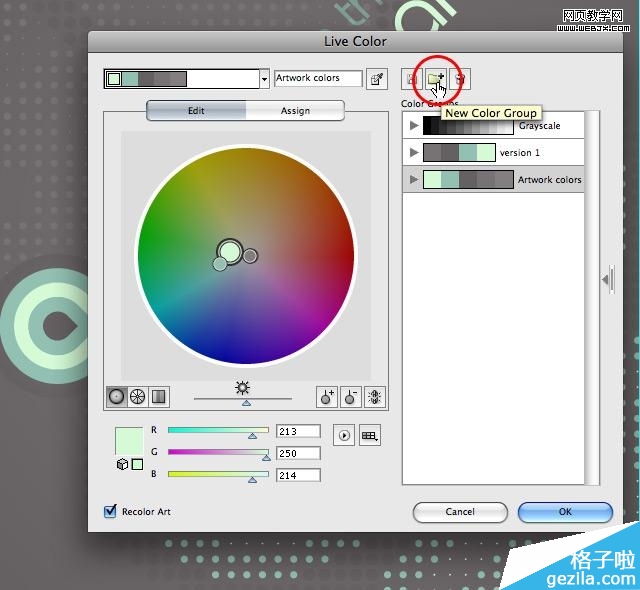The height and width of the screenshot is (590, 640).
Task: Click the color mode arrow button beside R slider
Action: pos(344,435)
